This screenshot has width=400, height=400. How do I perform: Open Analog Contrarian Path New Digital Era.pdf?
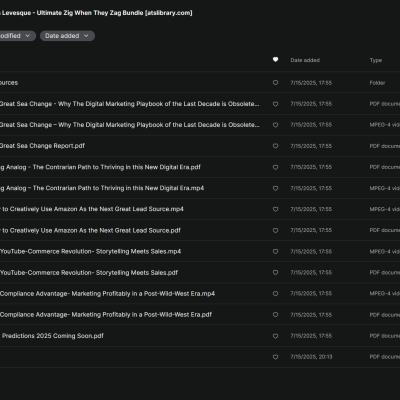[100, 167]
